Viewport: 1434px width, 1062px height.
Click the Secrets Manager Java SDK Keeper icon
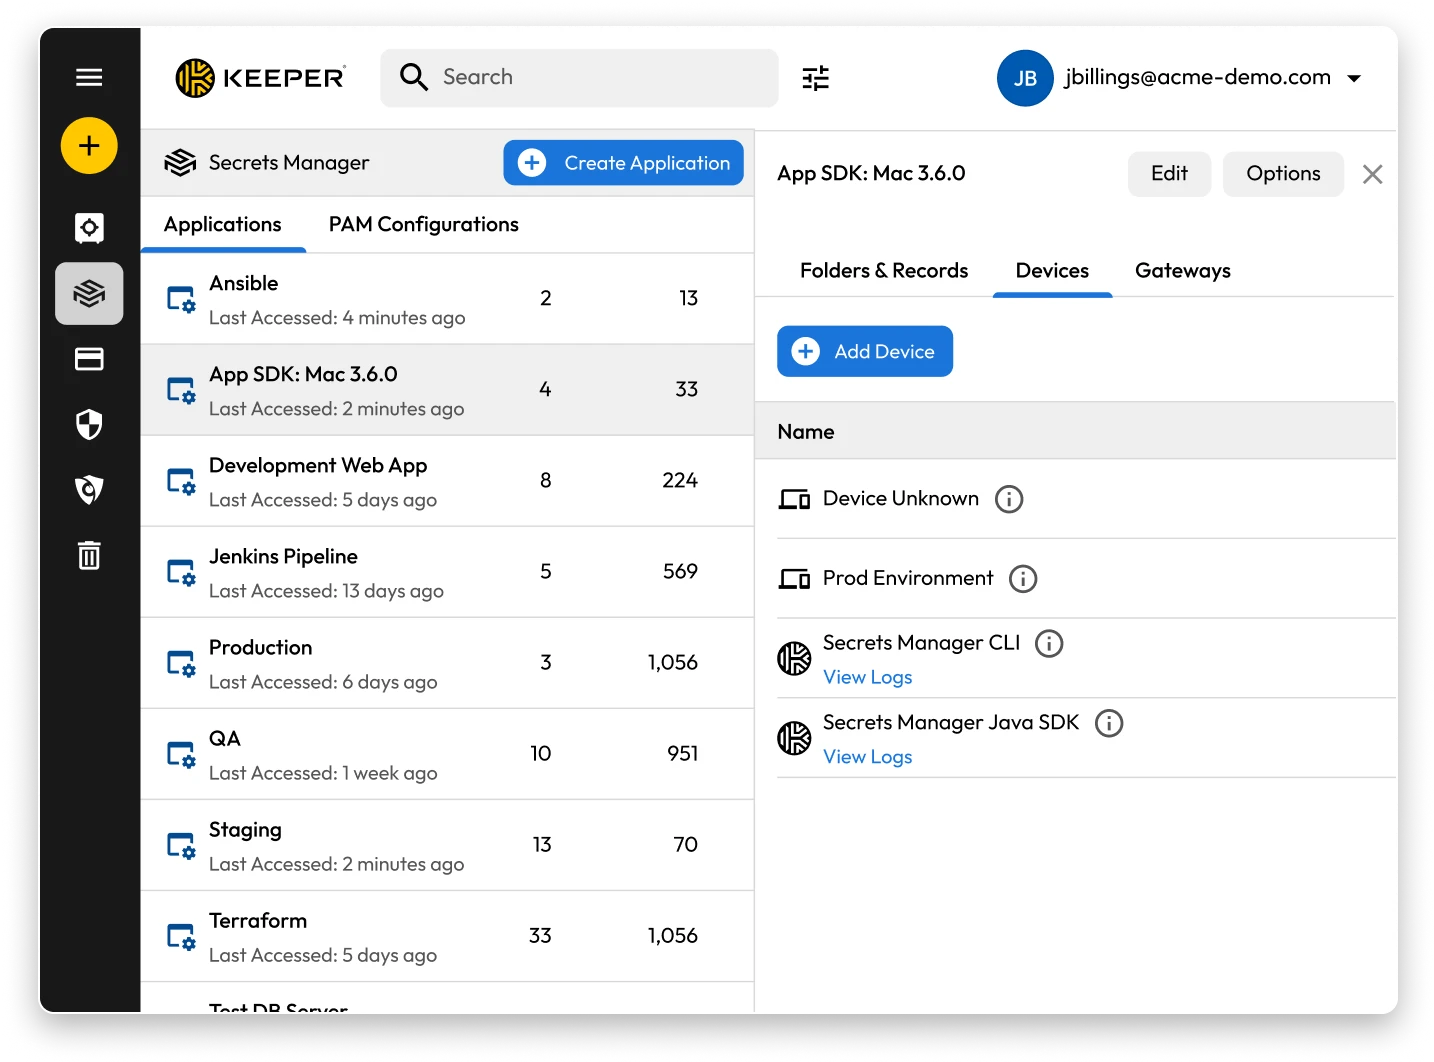pyautogui.click(x=794, y=738)
